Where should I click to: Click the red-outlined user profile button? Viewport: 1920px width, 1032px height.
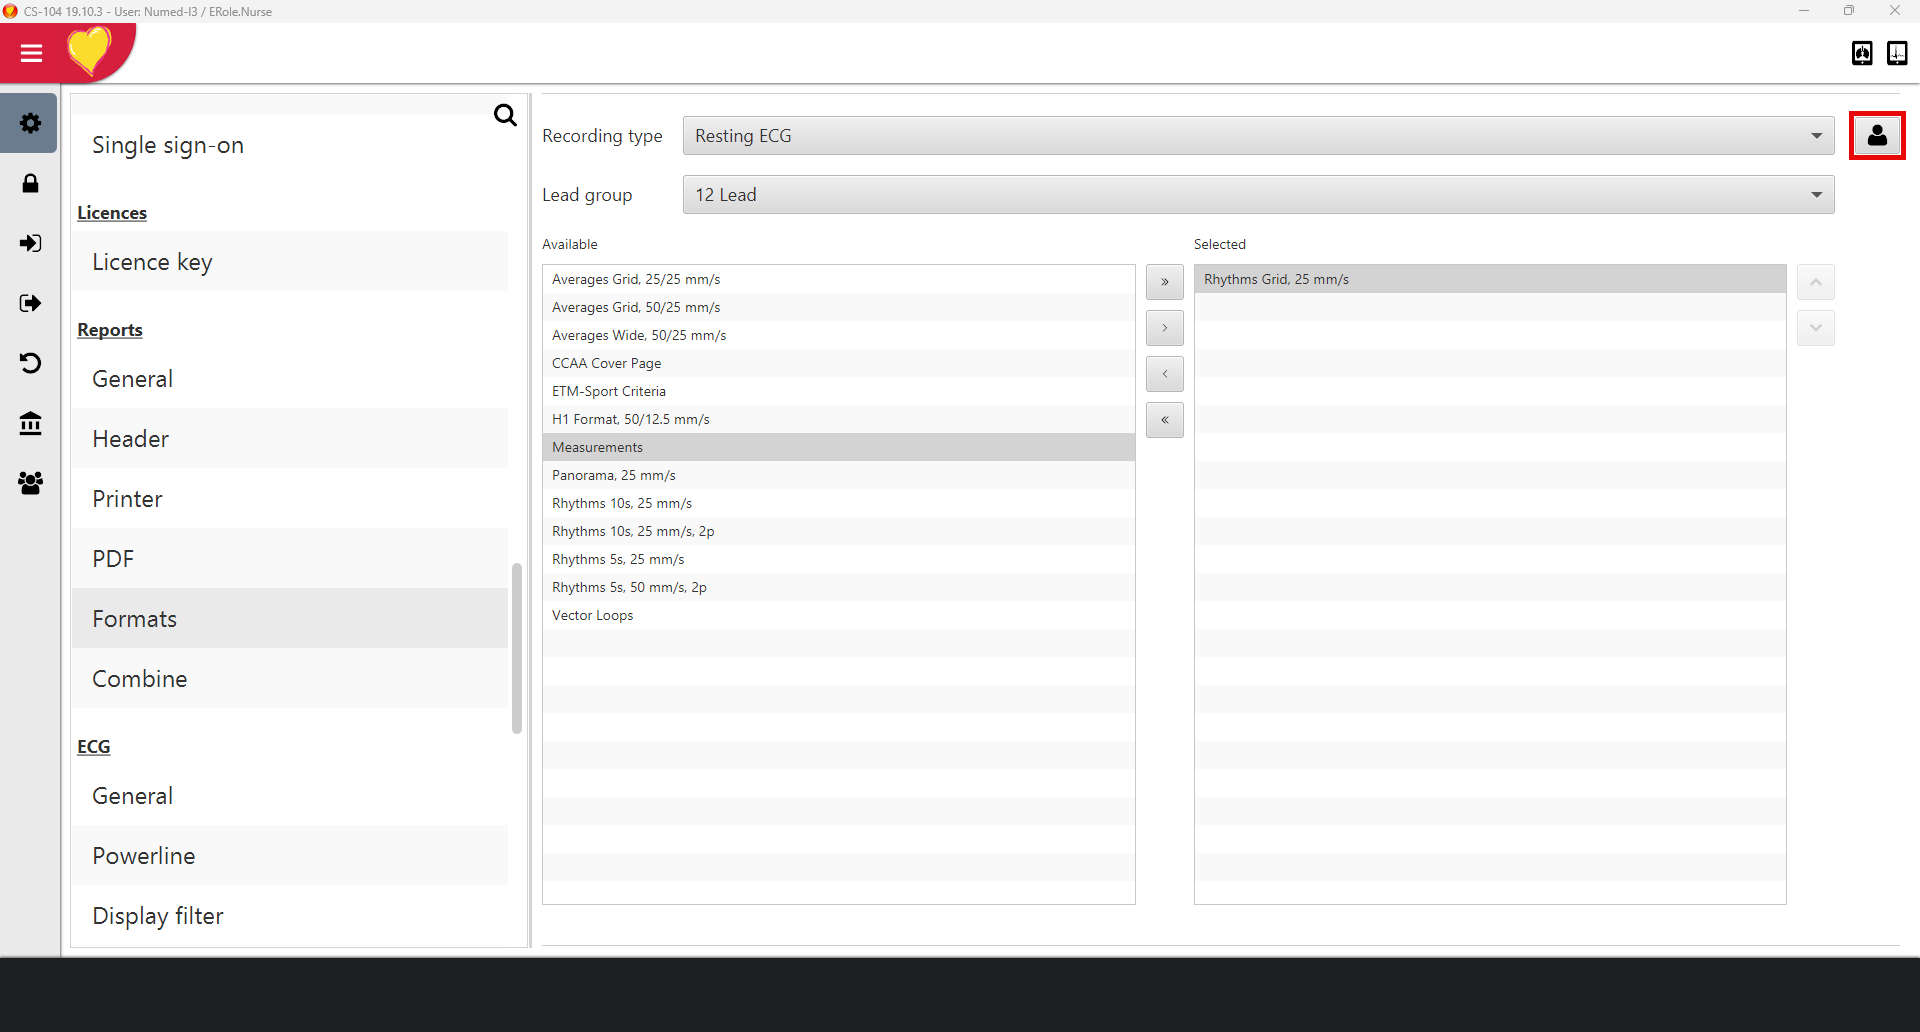1876,135
